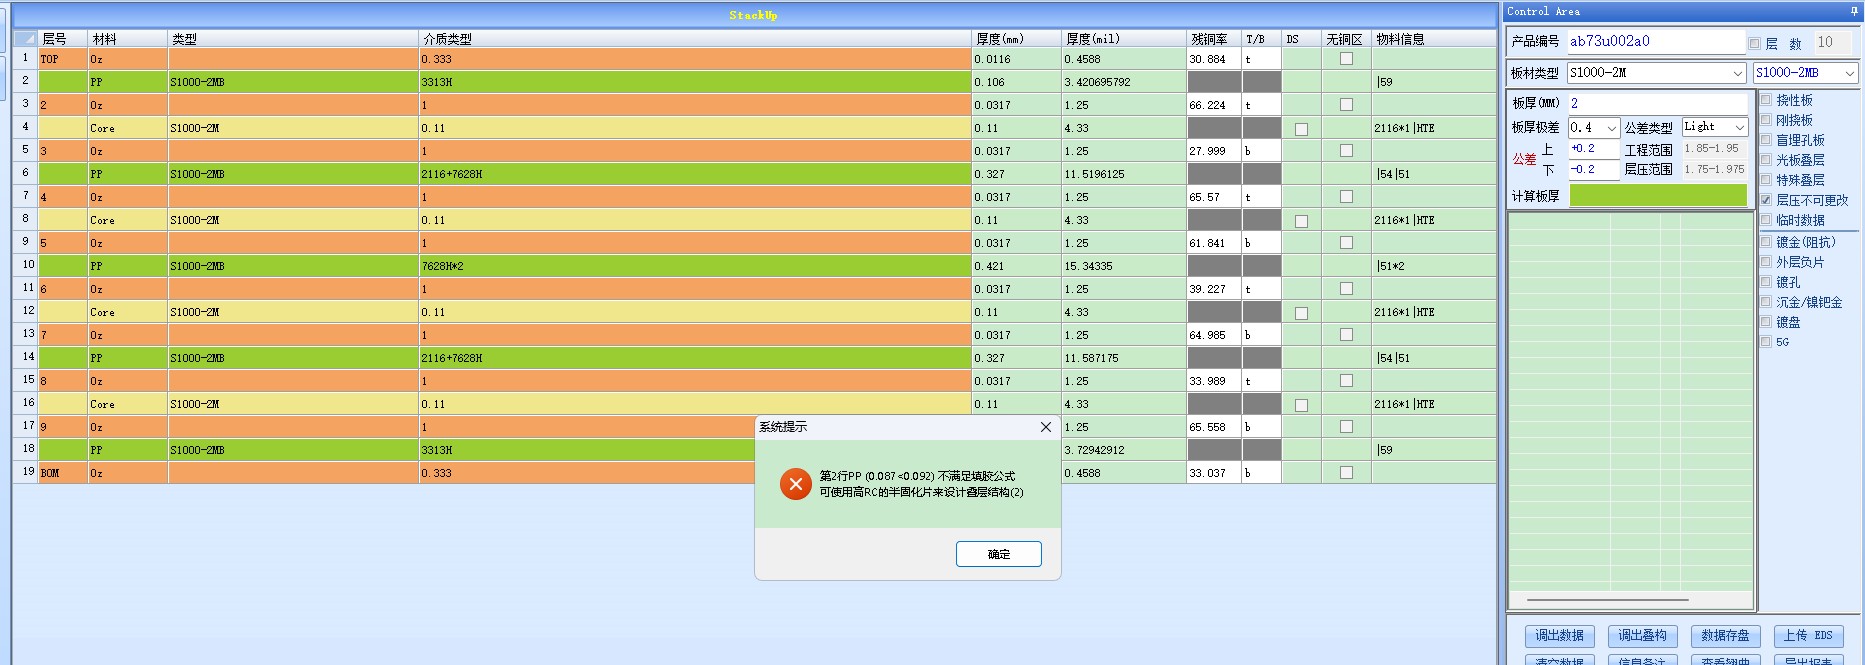Enable the 盲埋孔板 checkbox
Image resolution: width=1865 pixels, height=665 pixels.
pos(1766,140)
